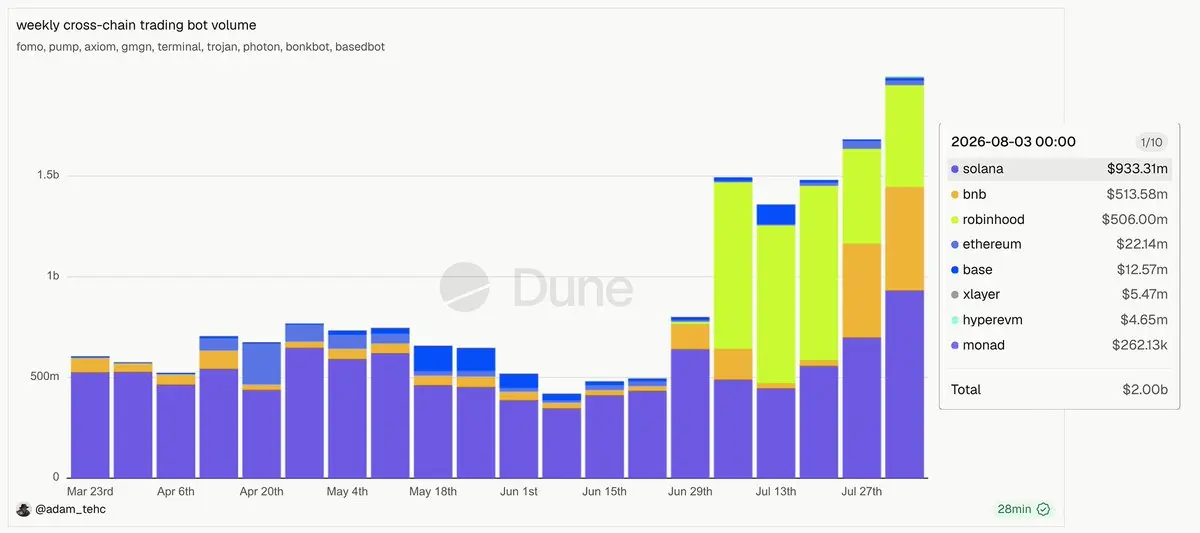Click the base legend color dot
Screen dimensions: 1200x533
point(955,270)
